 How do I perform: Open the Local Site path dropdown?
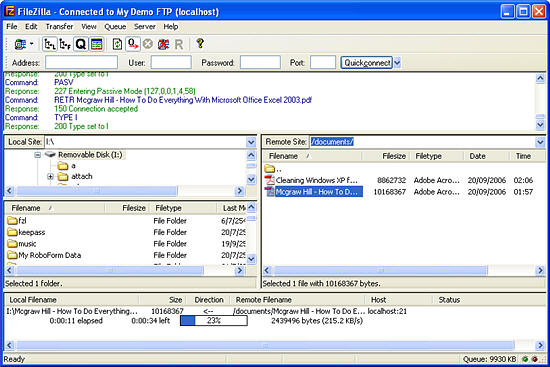(251, 142)
